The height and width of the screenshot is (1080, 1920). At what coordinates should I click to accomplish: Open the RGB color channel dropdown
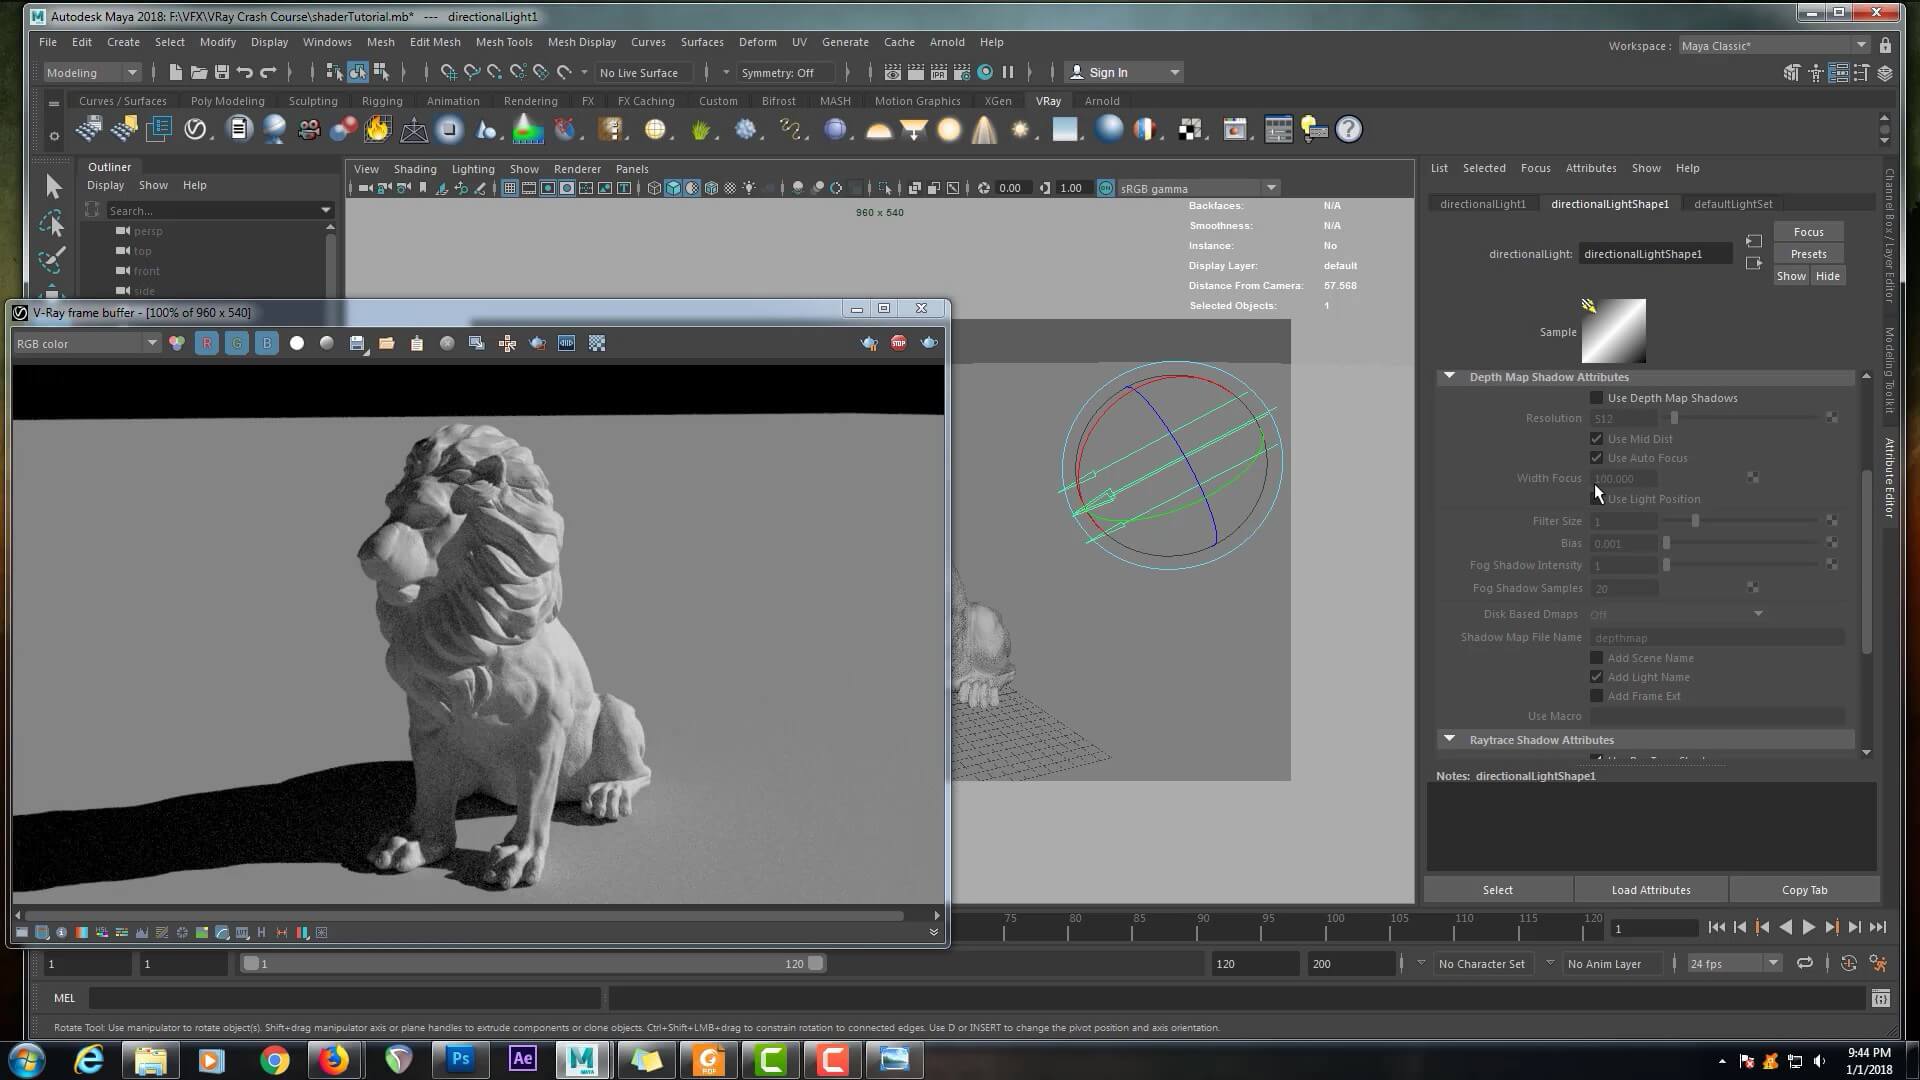point(87,343)
